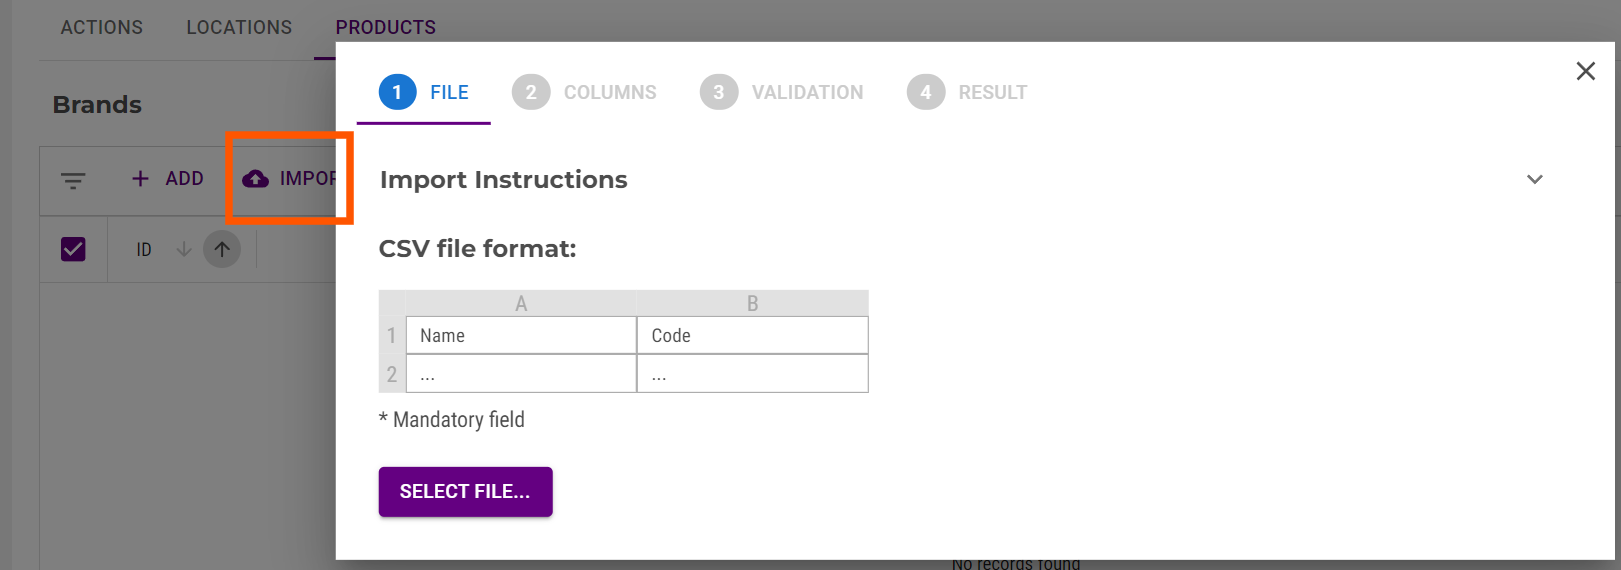
Task: Sort ID column with the circled up arrow
Action: coord(222,249)
